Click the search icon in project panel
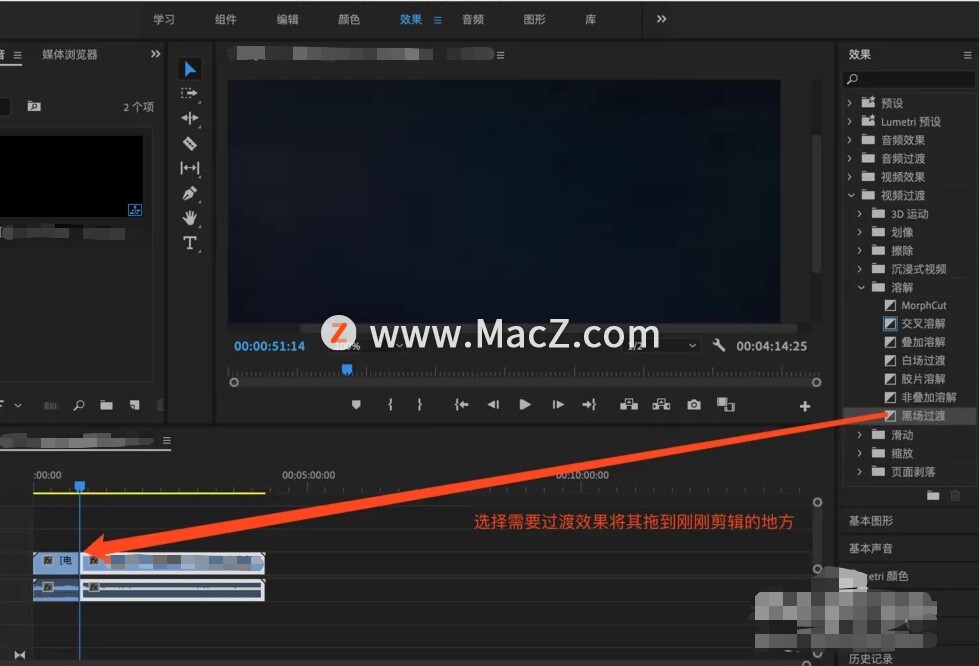This screenshot has width=979, height=666. [79, 406]
